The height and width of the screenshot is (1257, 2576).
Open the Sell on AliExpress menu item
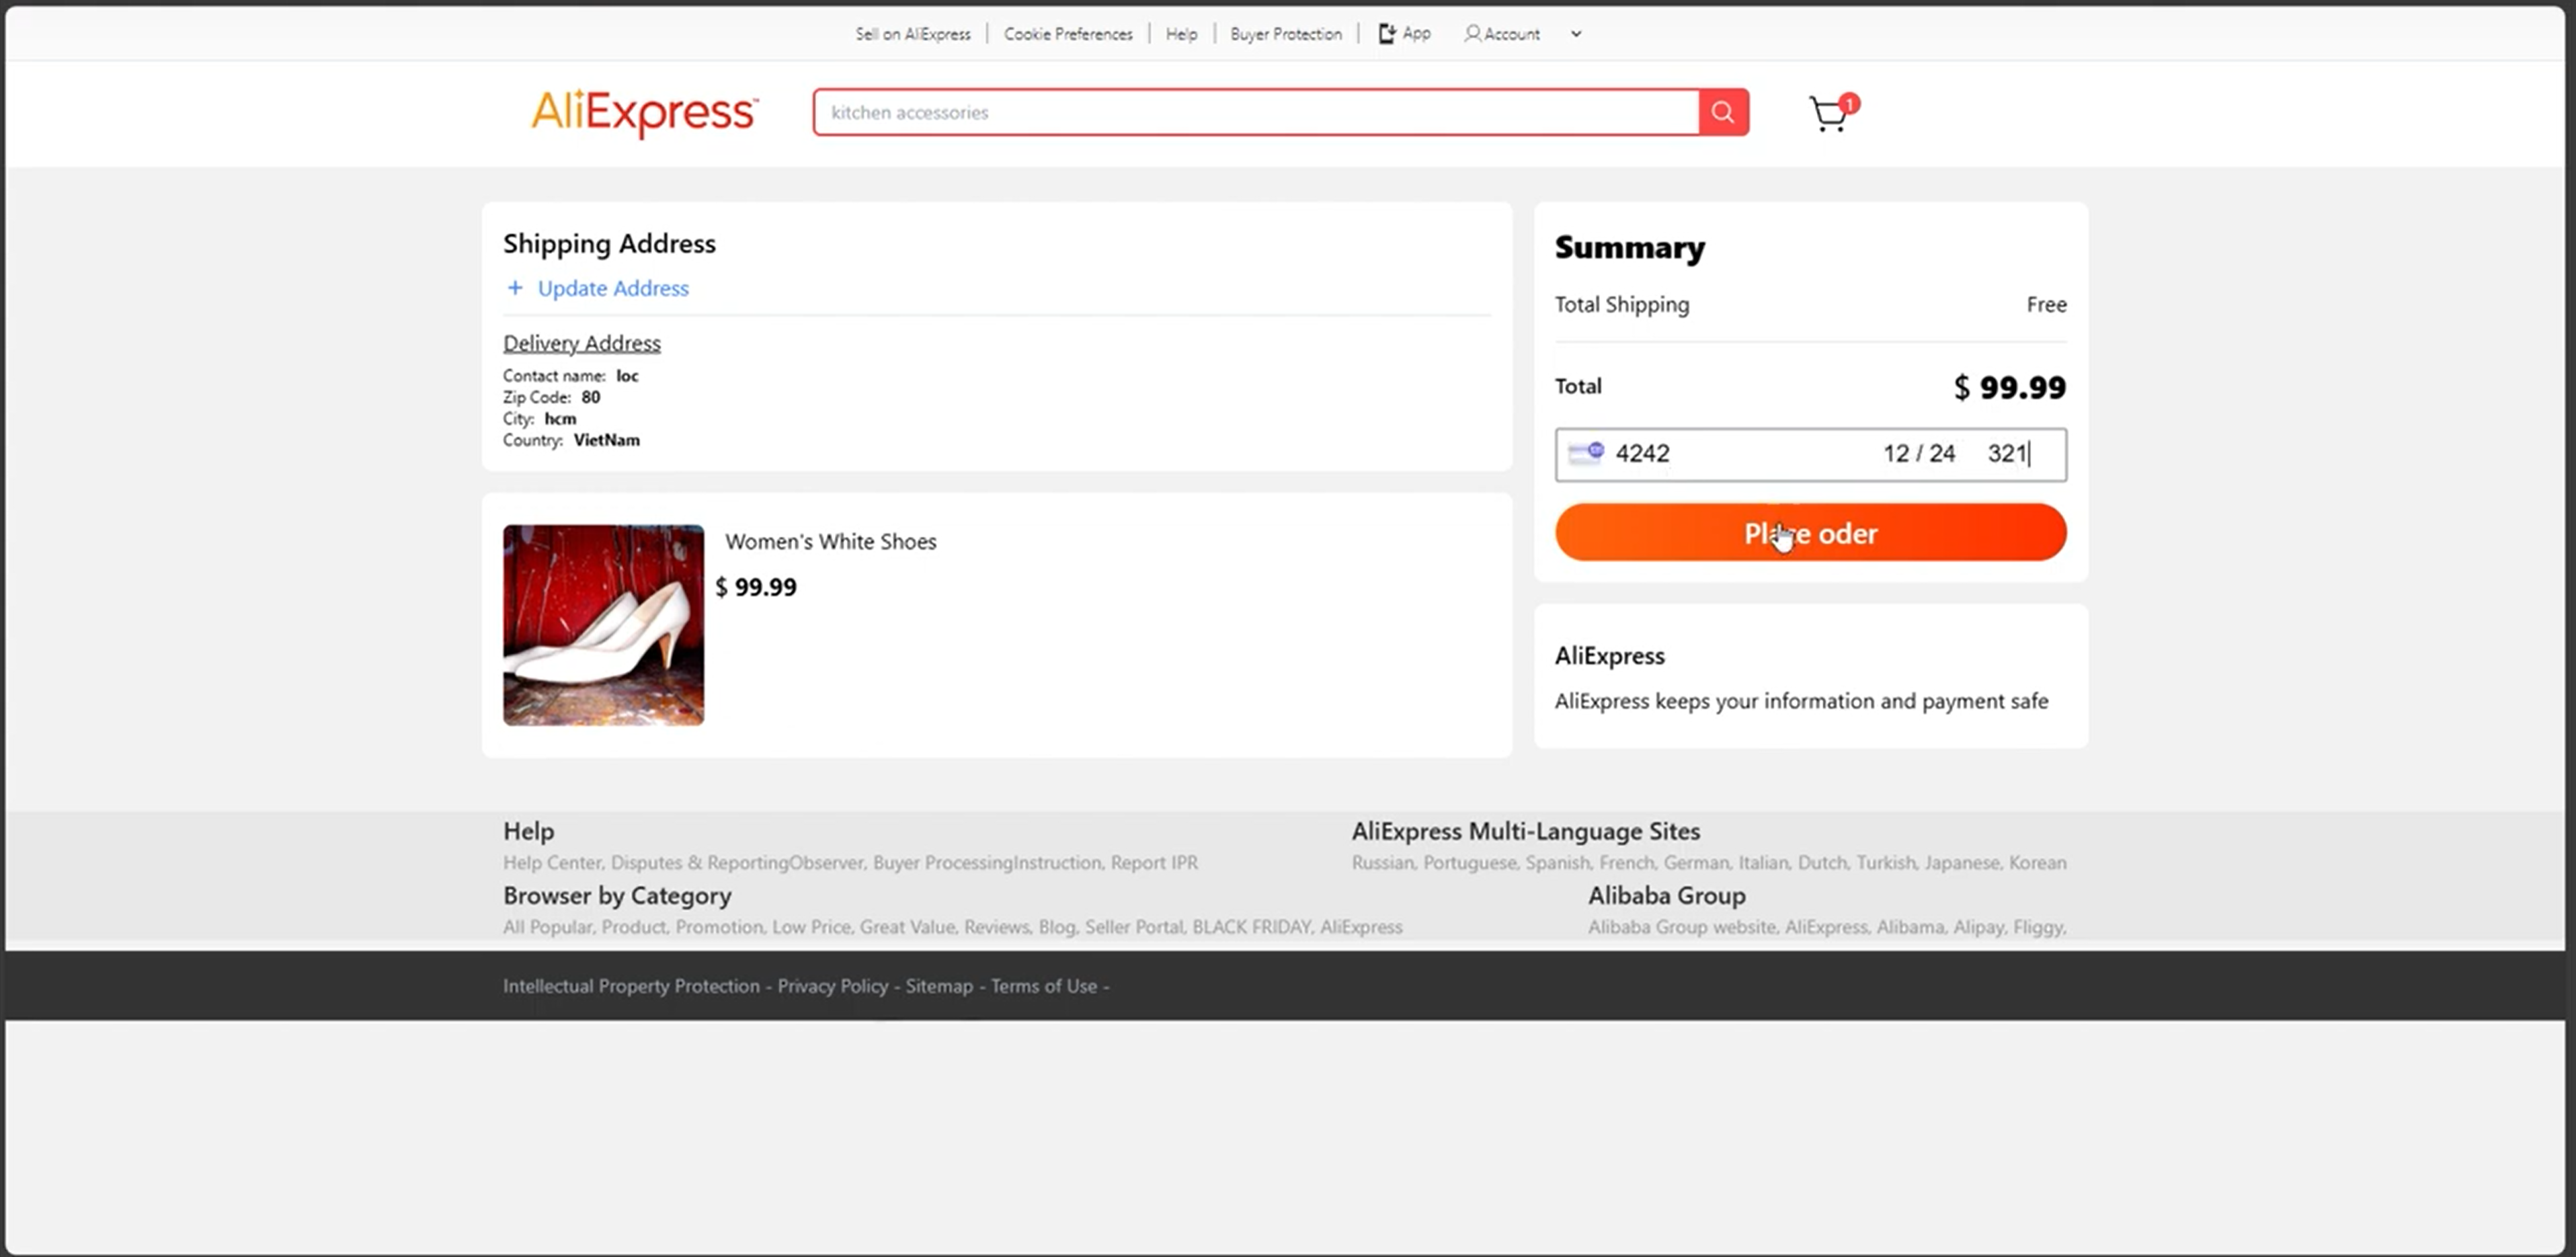coord(912,34)
